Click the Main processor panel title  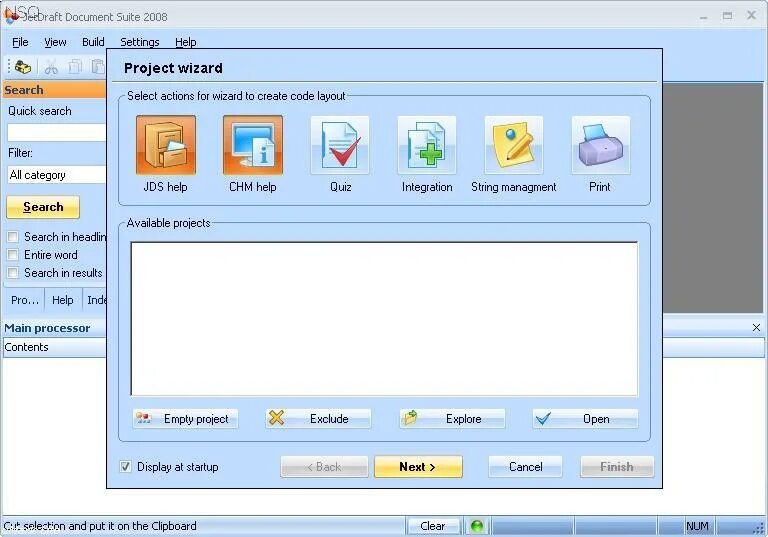(x=48, y=328)
